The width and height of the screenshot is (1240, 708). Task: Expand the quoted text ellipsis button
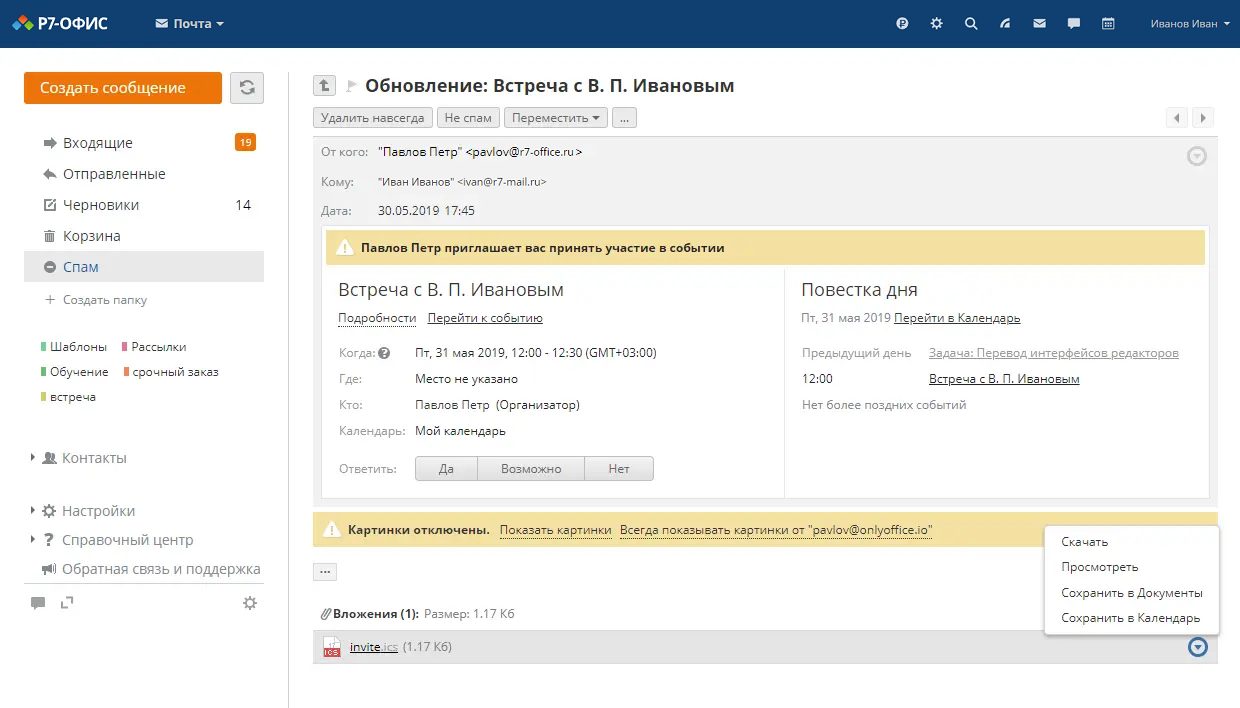pos(325,572)
